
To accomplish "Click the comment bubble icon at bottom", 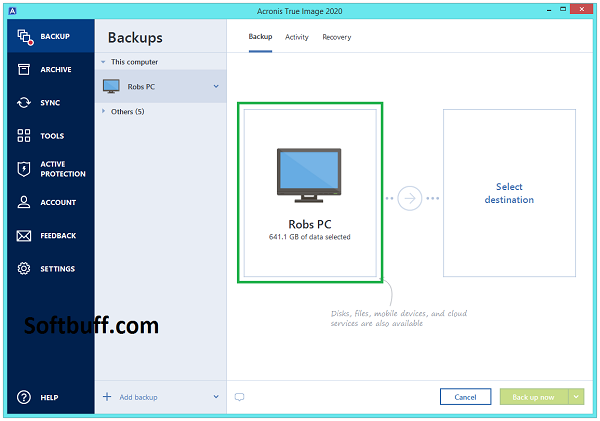I will (240, 397).
